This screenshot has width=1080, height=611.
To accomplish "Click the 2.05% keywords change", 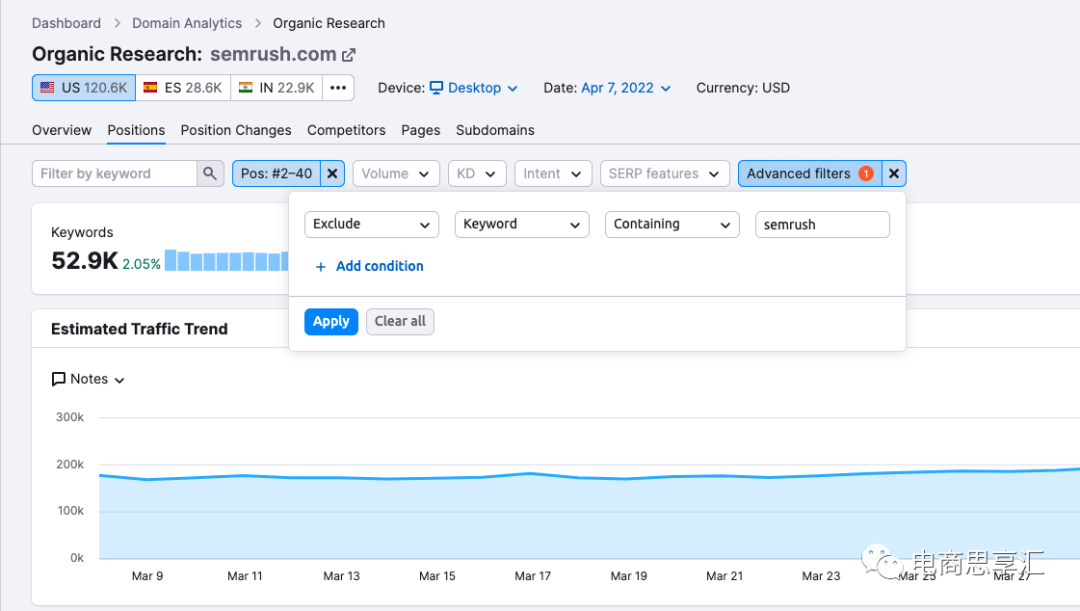I will point(141,264).
